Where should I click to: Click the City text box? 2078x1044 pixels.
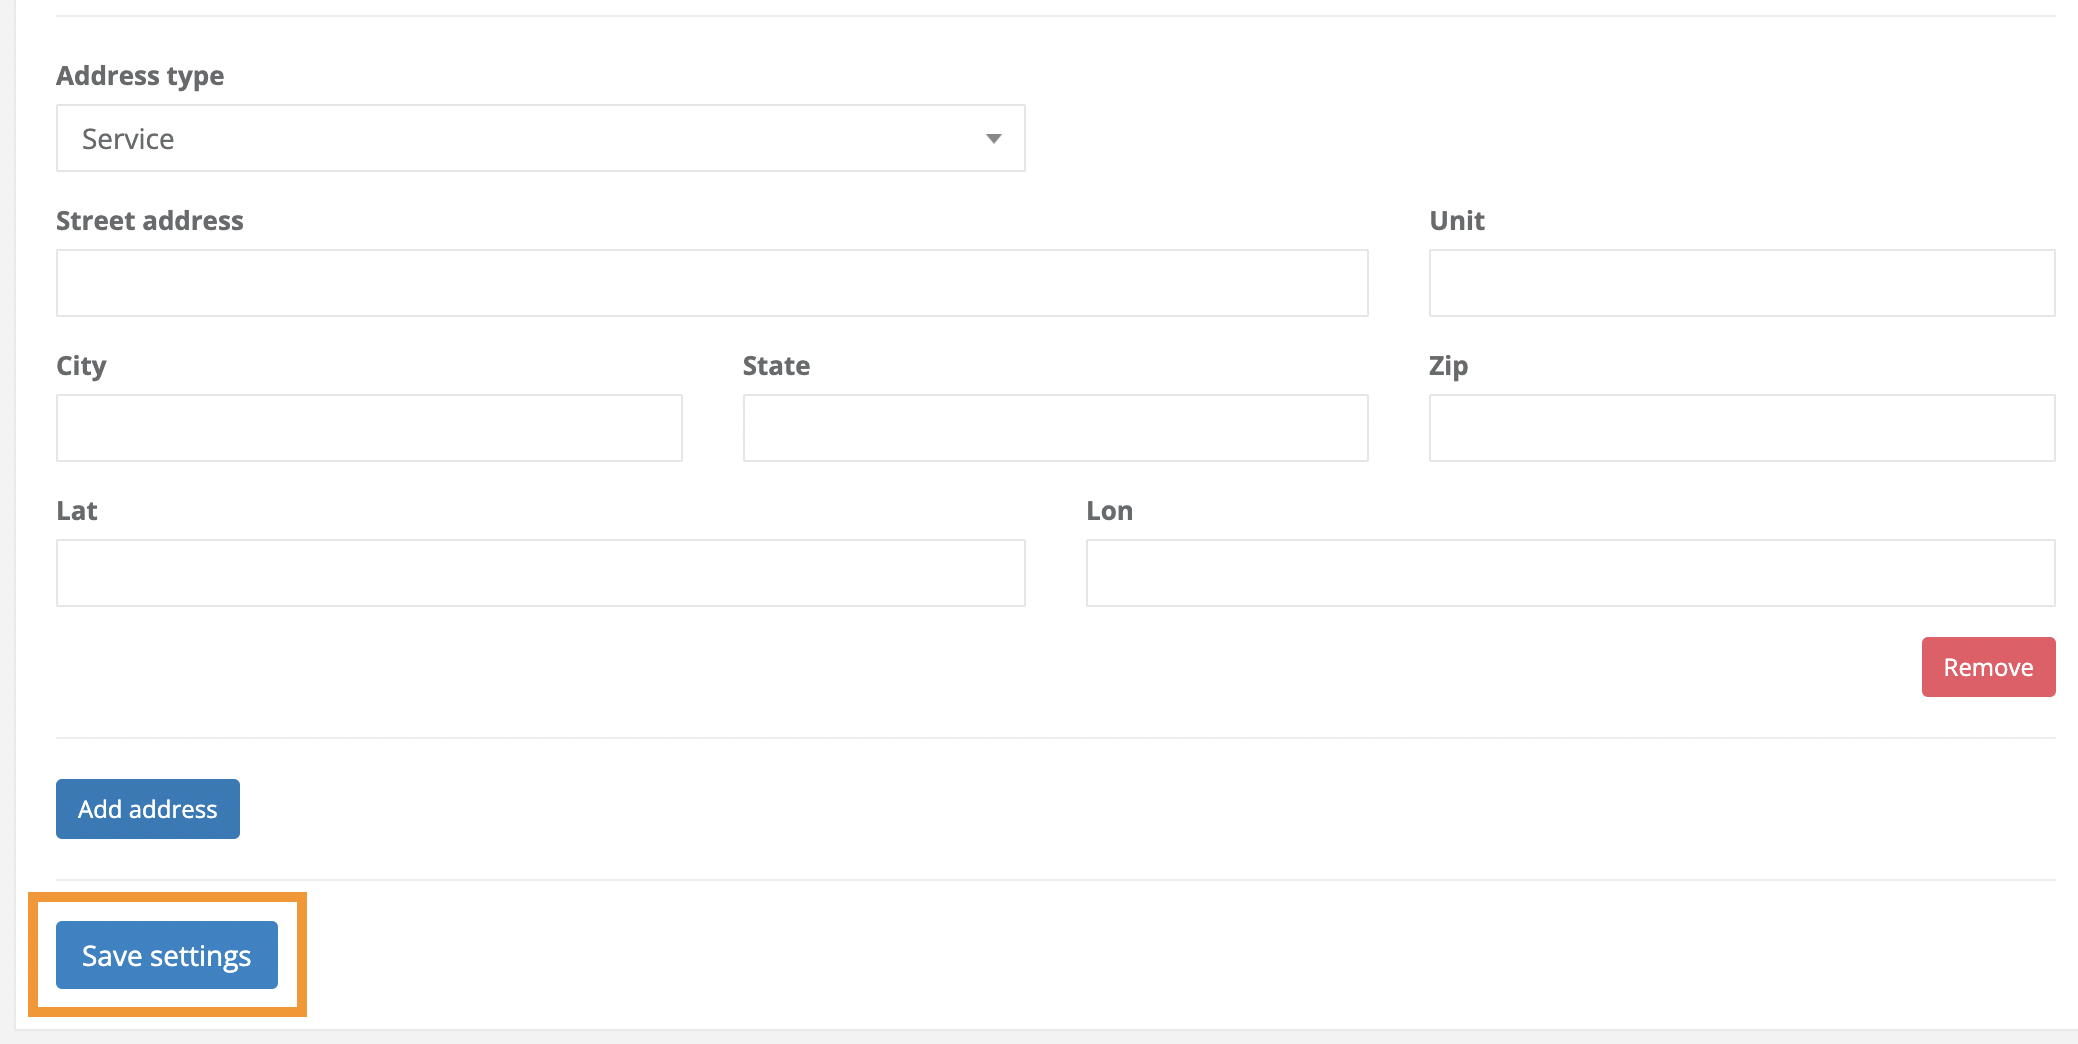(x=368, y=428)
